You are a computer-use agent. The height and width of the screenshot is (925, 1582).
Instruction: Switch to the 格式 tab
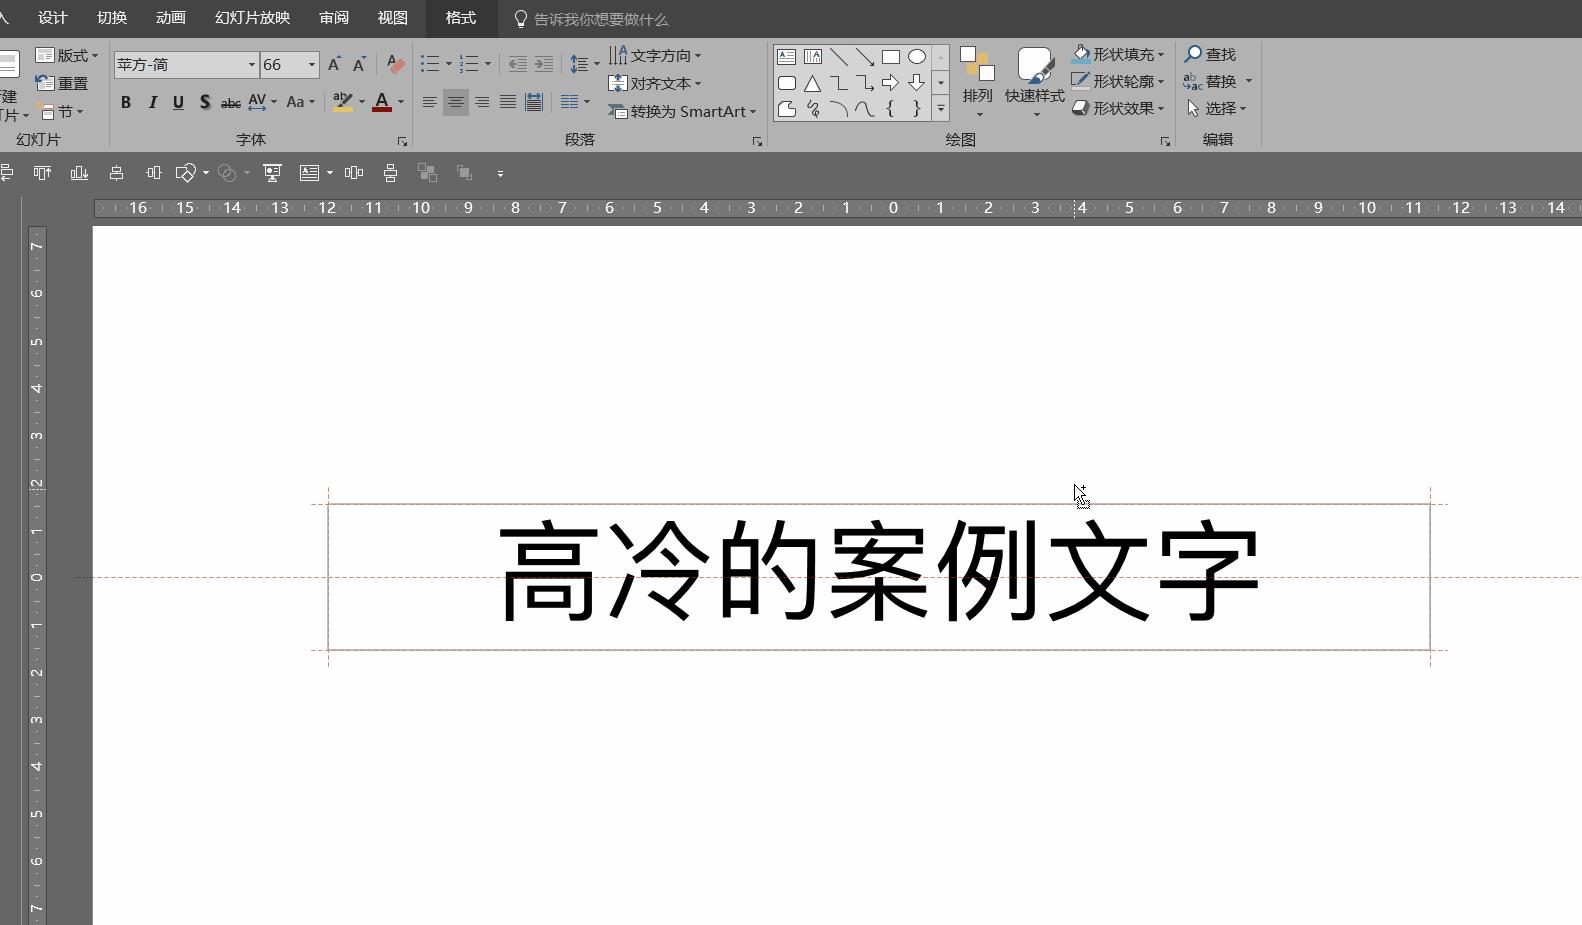[x=461, y=18]
